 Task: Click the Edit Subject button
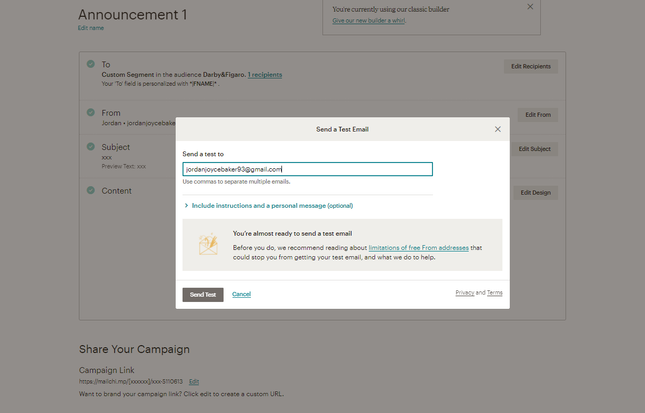534,149
